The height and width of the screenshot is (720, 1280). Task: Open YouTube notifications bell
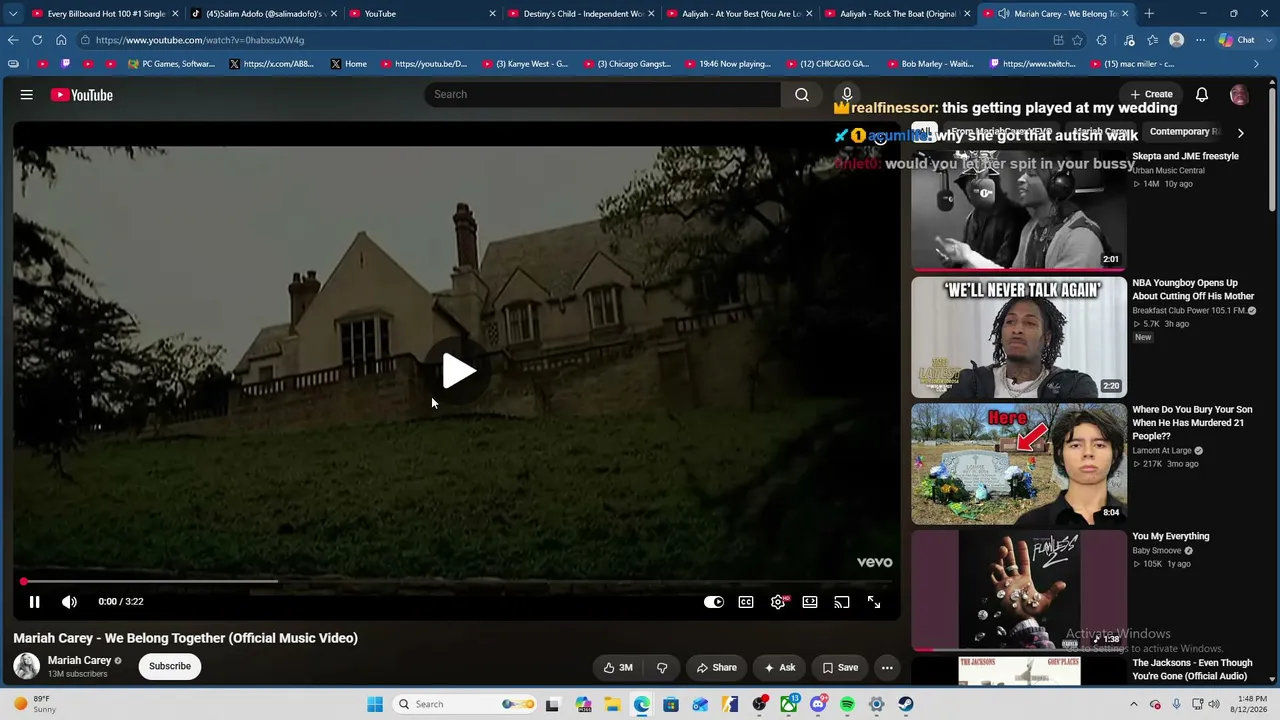pos(1202,95)
